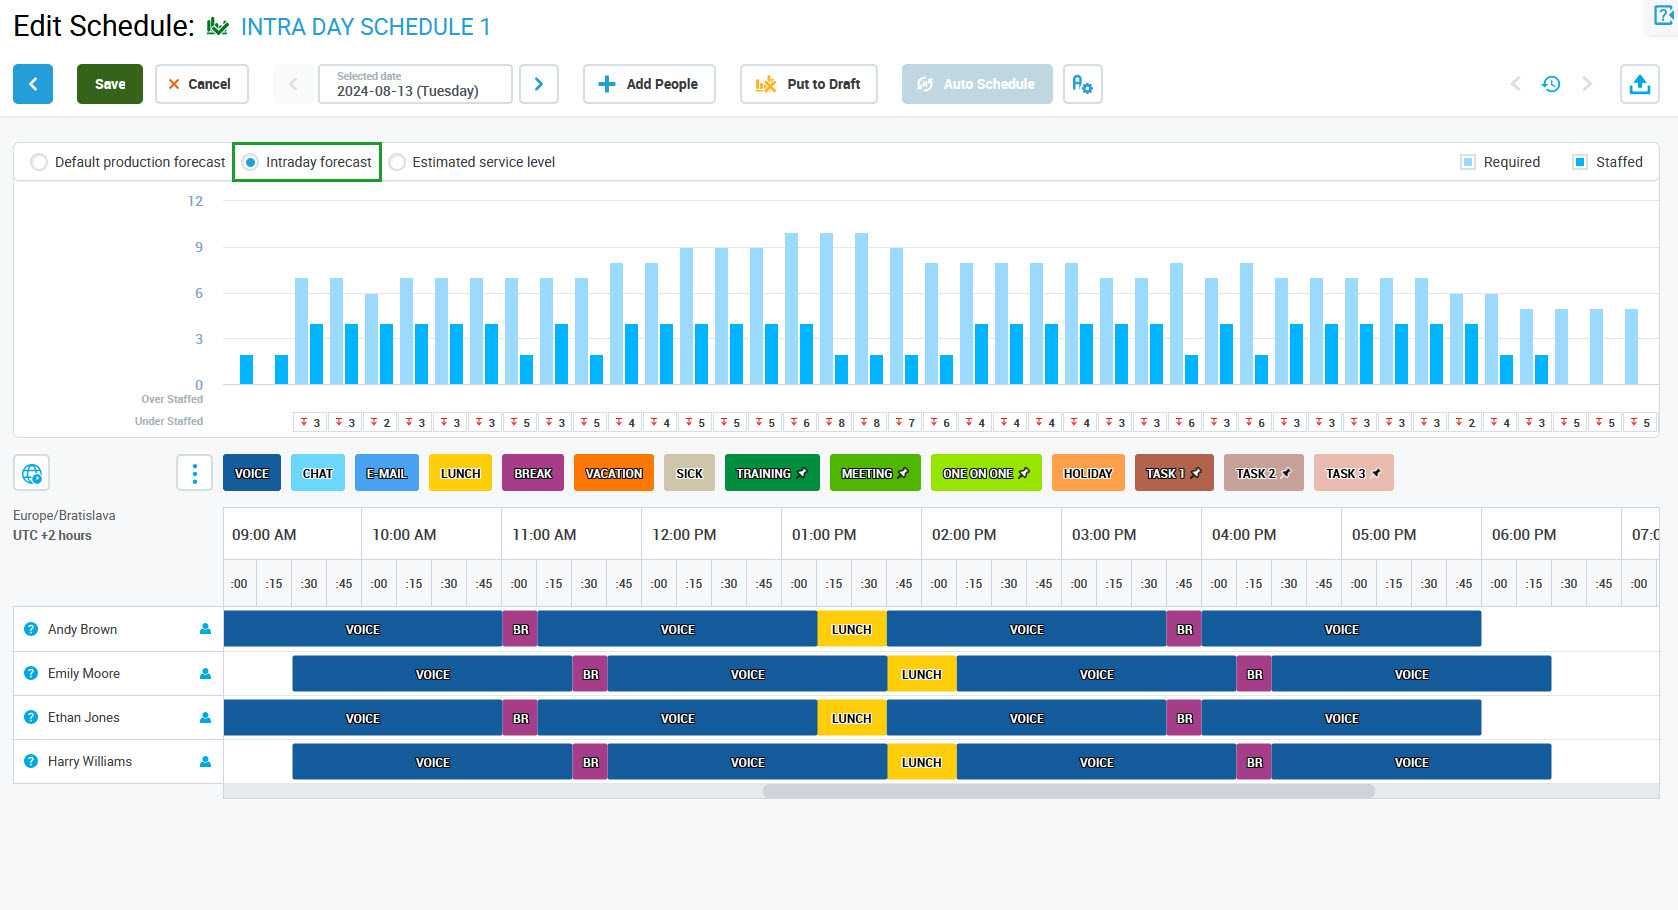Screen dimensions: 1678x910
Task: Select the VACATION activity chip
Action: click(613, 473)
